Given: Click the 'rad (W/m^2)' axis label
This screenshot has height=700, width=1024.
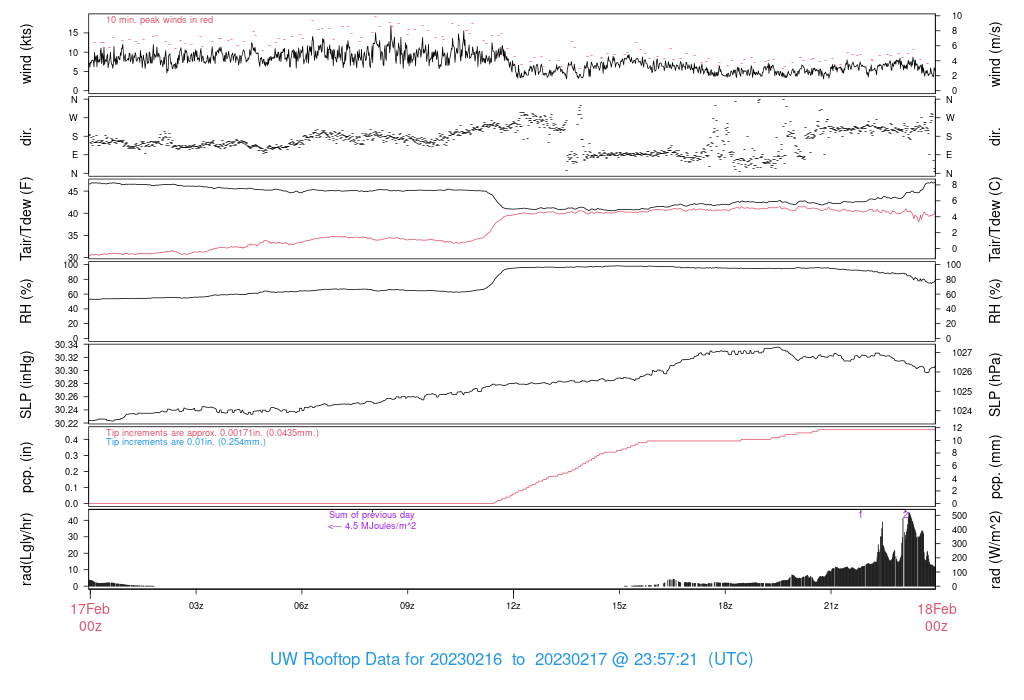Looking at the screenshot, I should click(995, 549).
